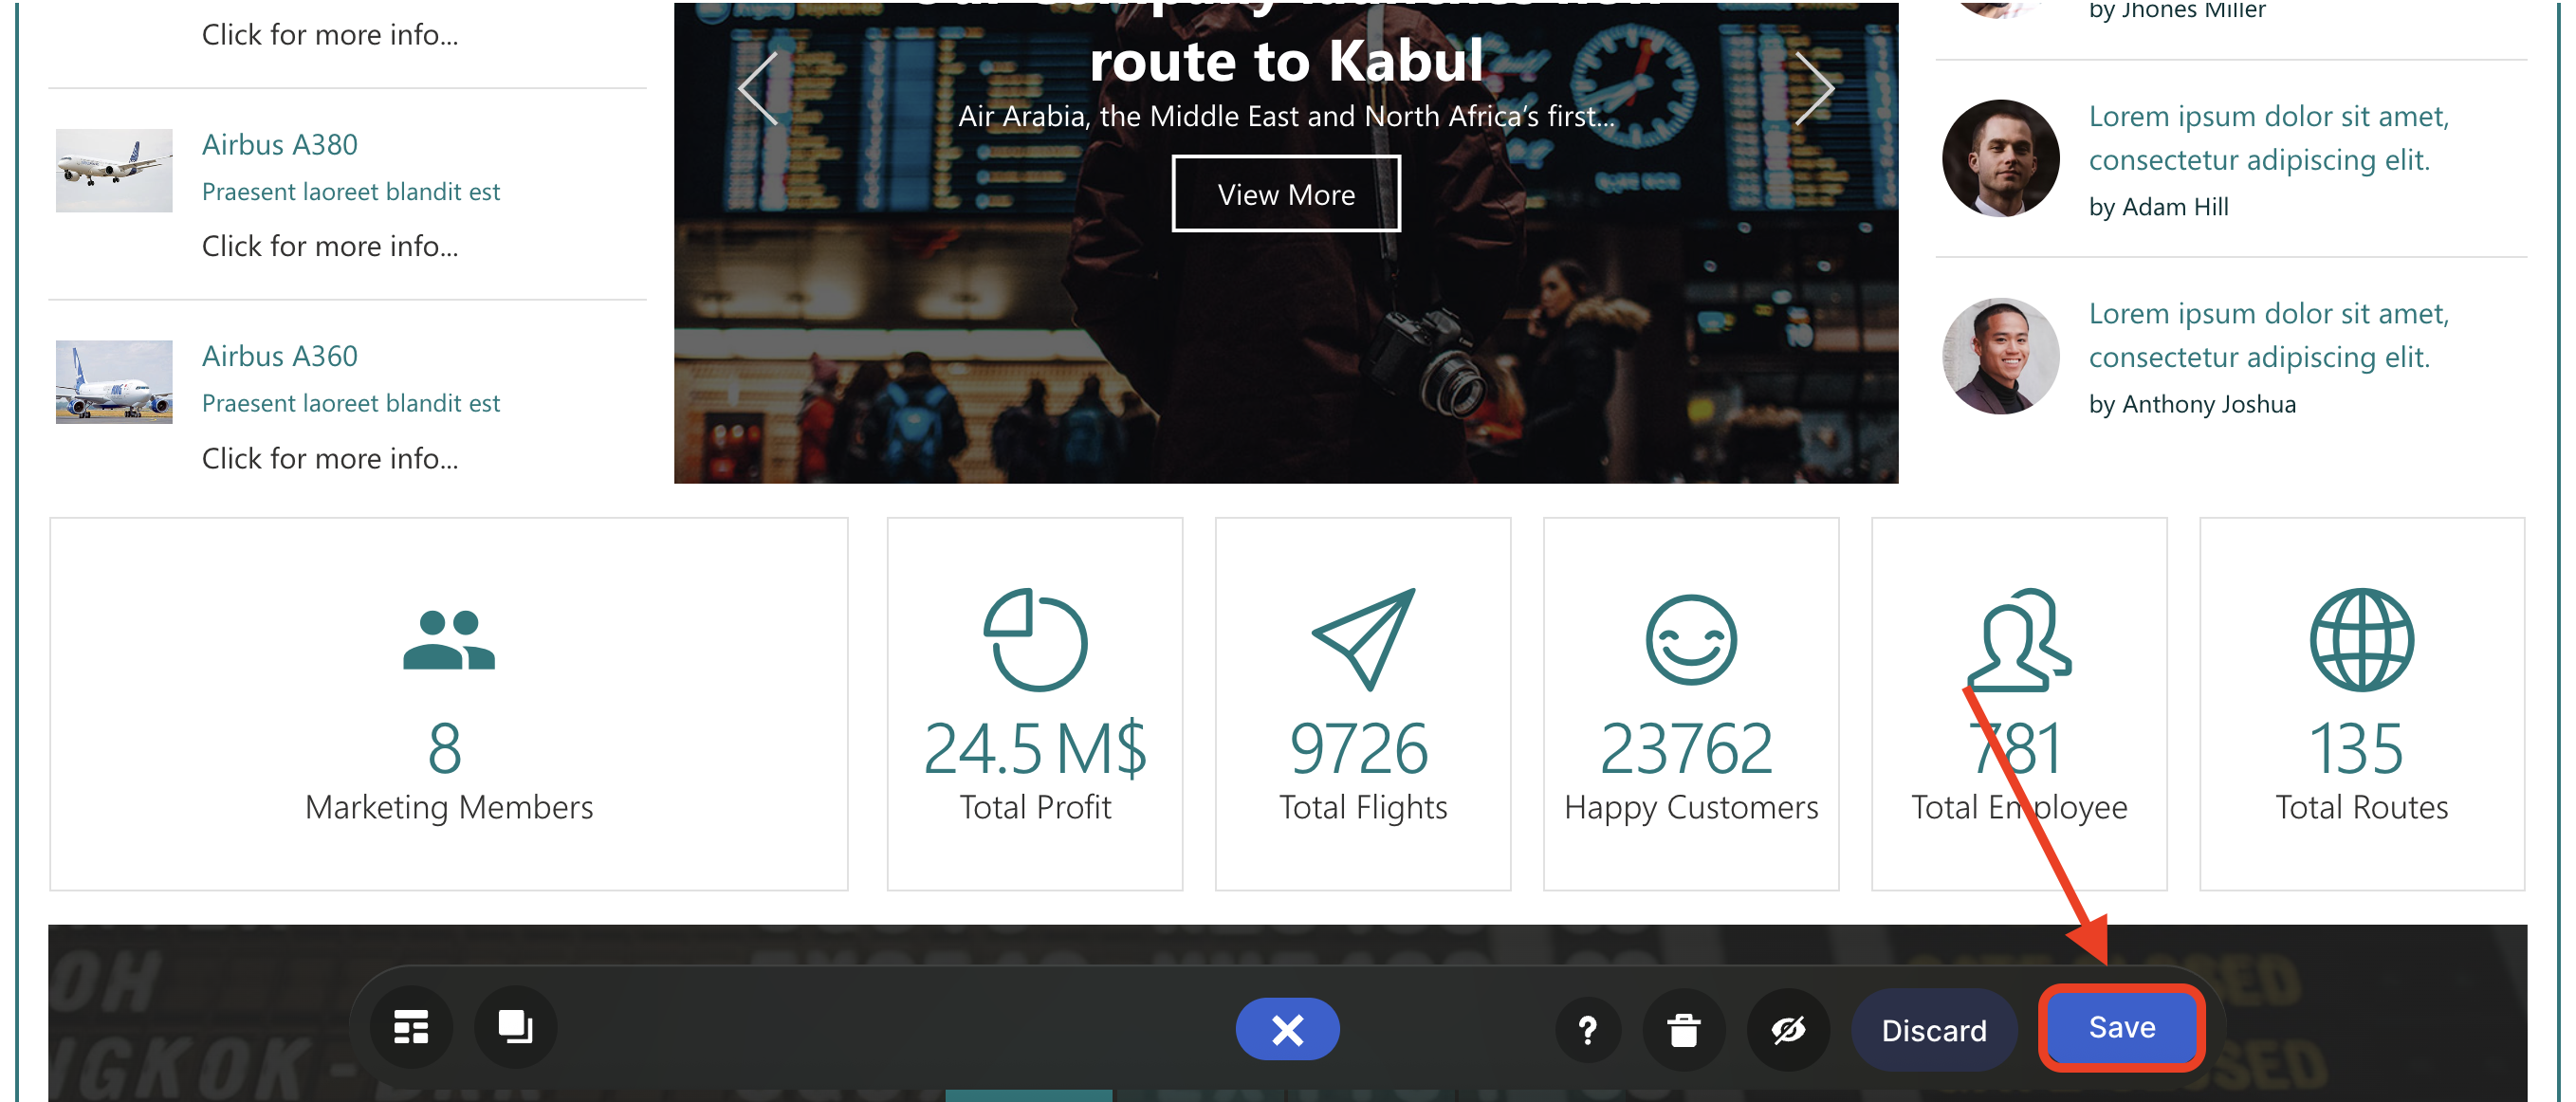Discard the current changes
The width and height of the screenshot is (2576, 1102).
[1934, 1030]
